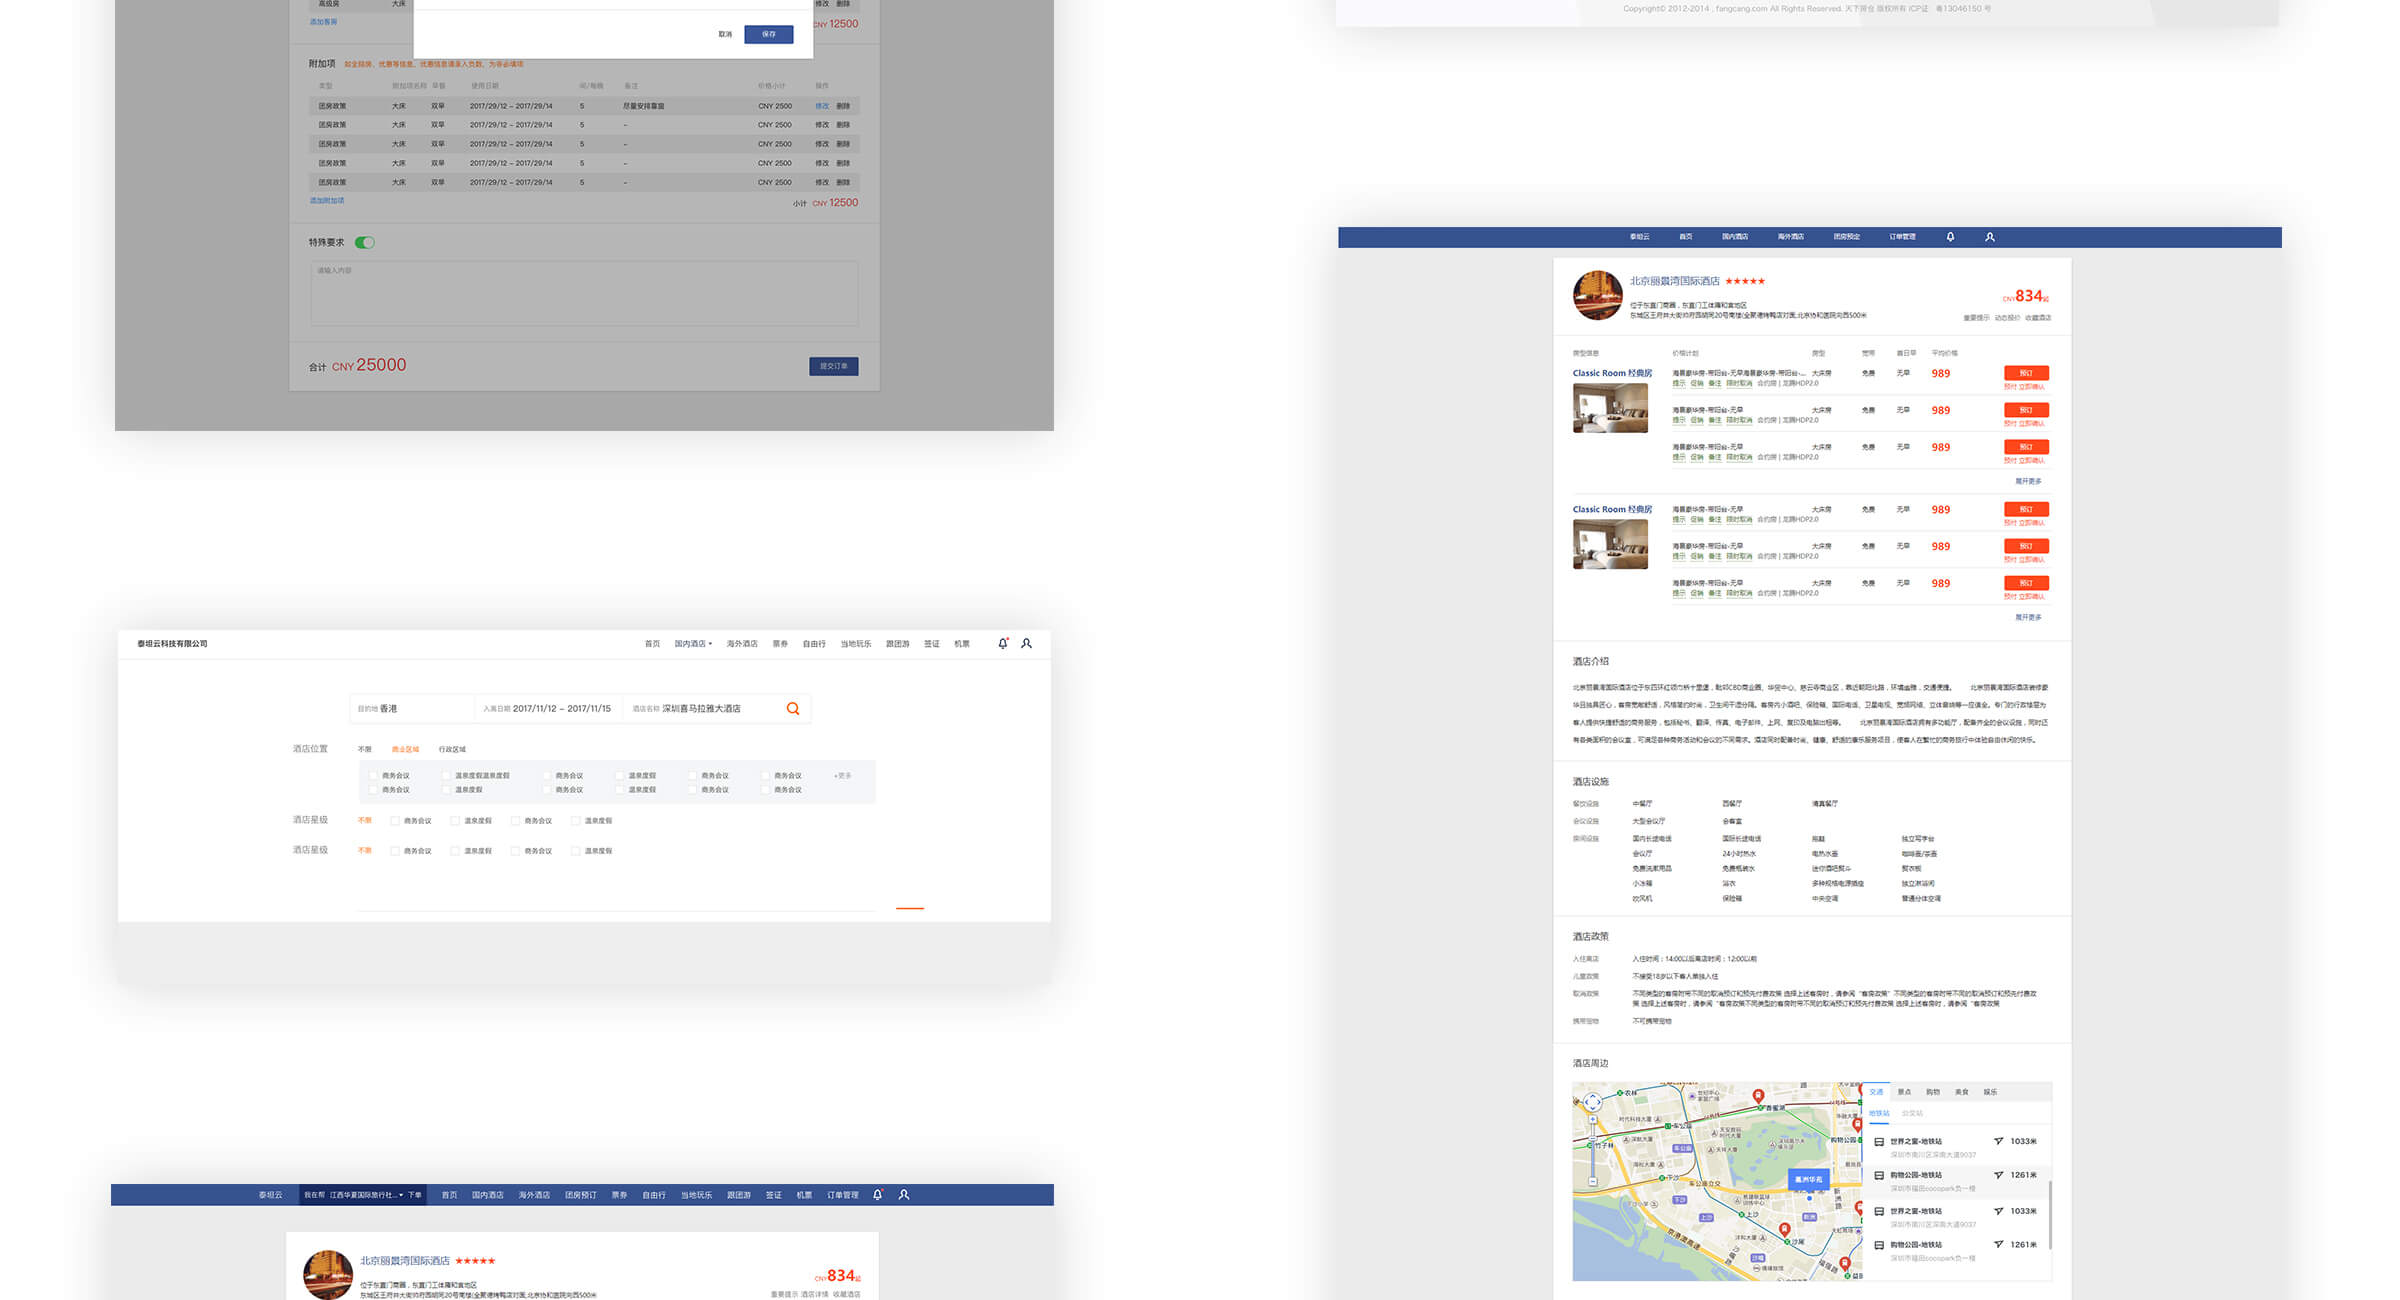Check 温泉度假温泉度假 checkbox
The image size is (2400, 1300).
point(446,775)
